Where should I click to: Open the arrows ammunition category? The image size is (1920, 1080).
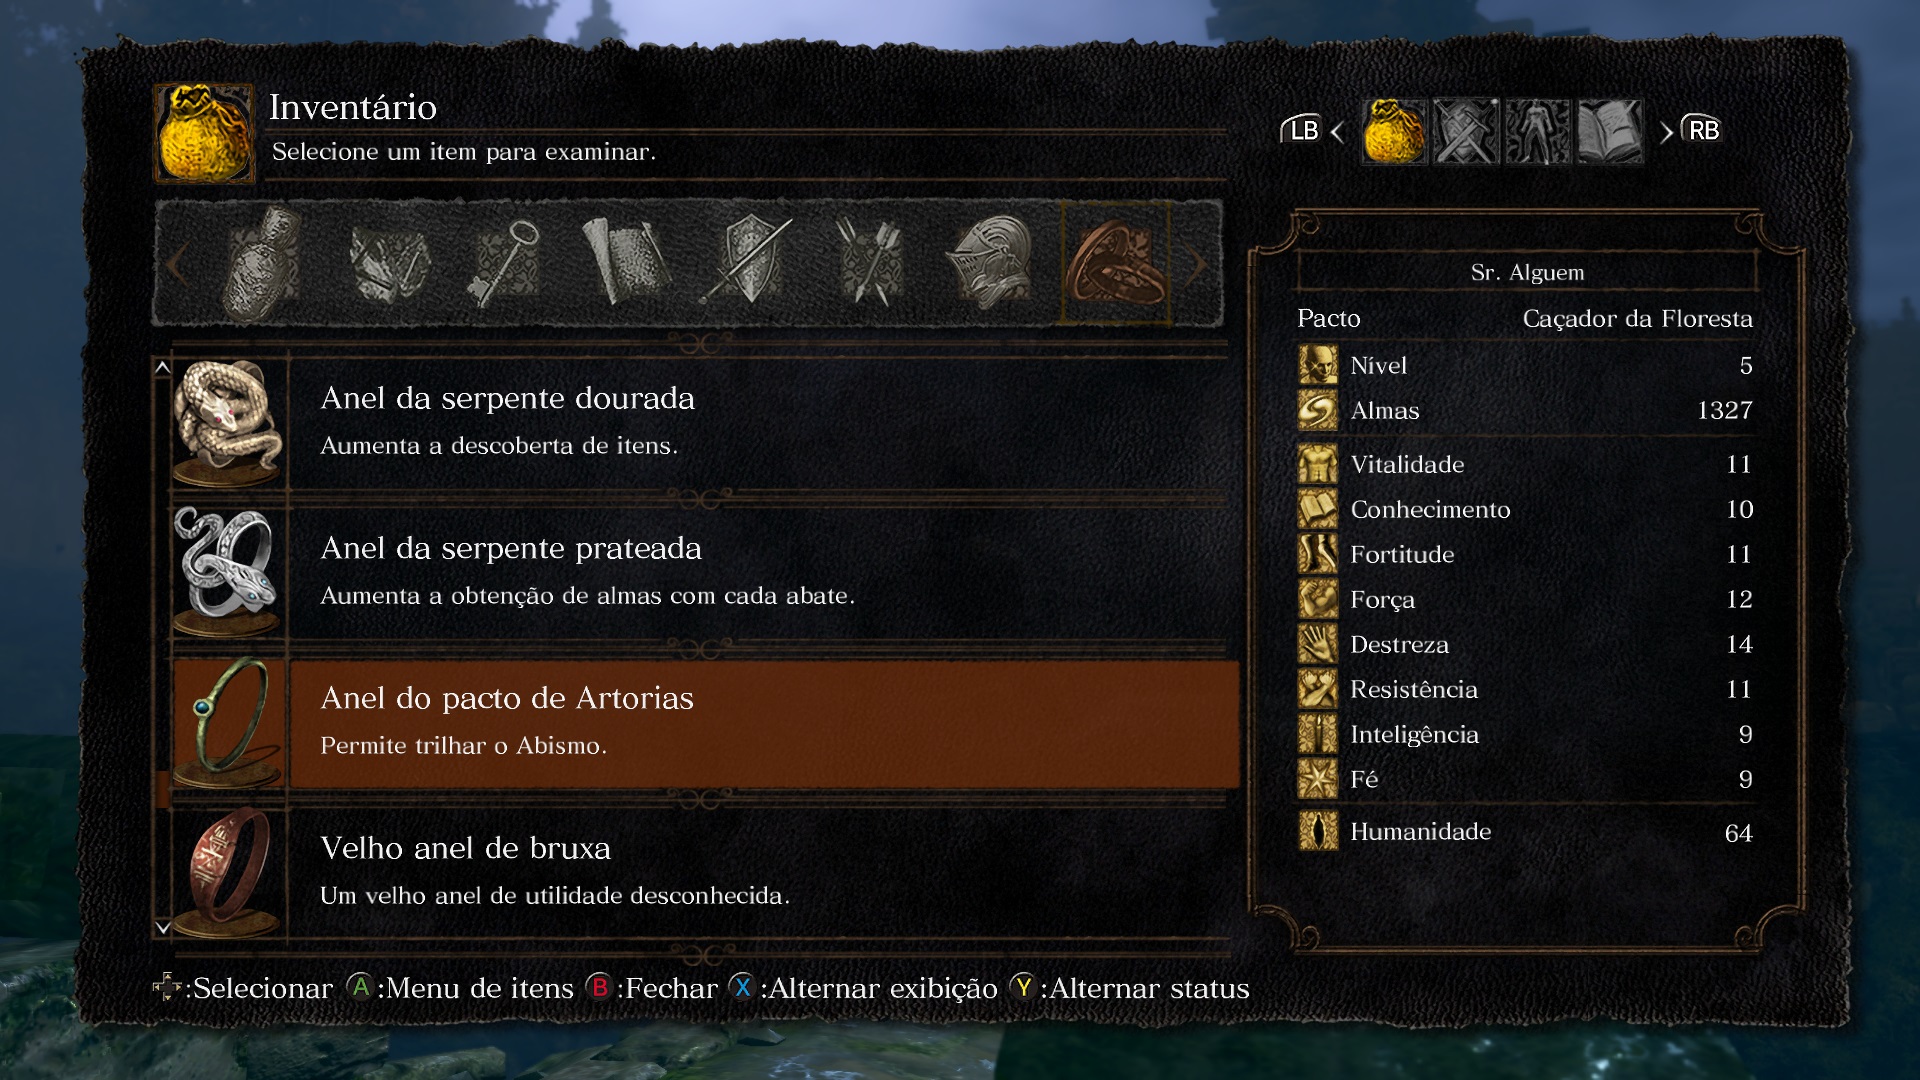pos(868,264)
